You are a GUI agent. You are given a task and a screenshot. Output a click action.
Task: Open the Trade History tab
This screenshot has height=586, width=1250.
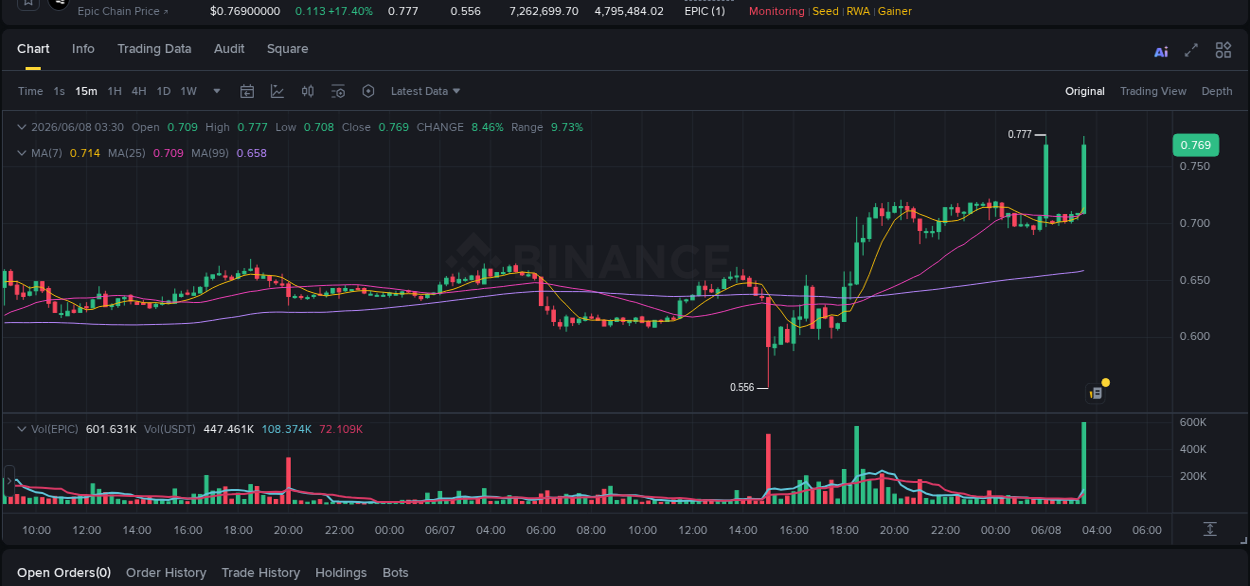(260, 573)
